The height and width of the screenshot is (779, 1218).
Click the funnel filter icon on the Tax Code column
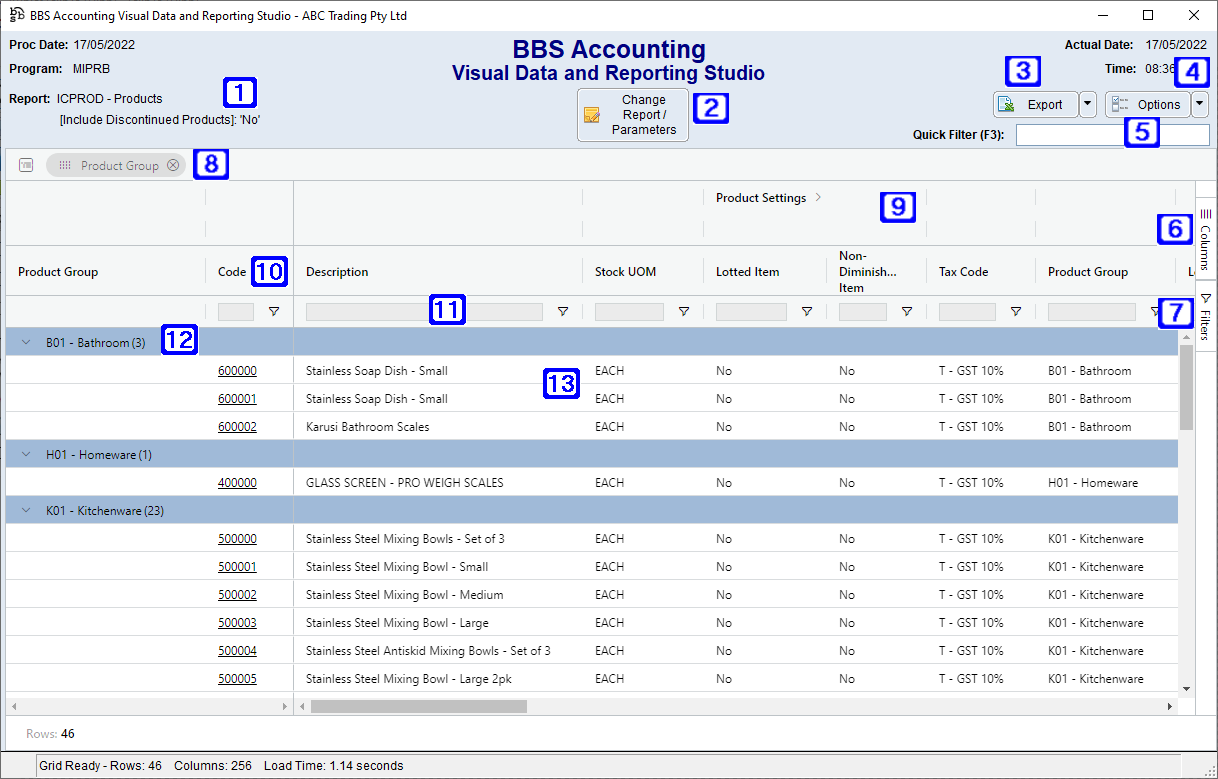1015,311
